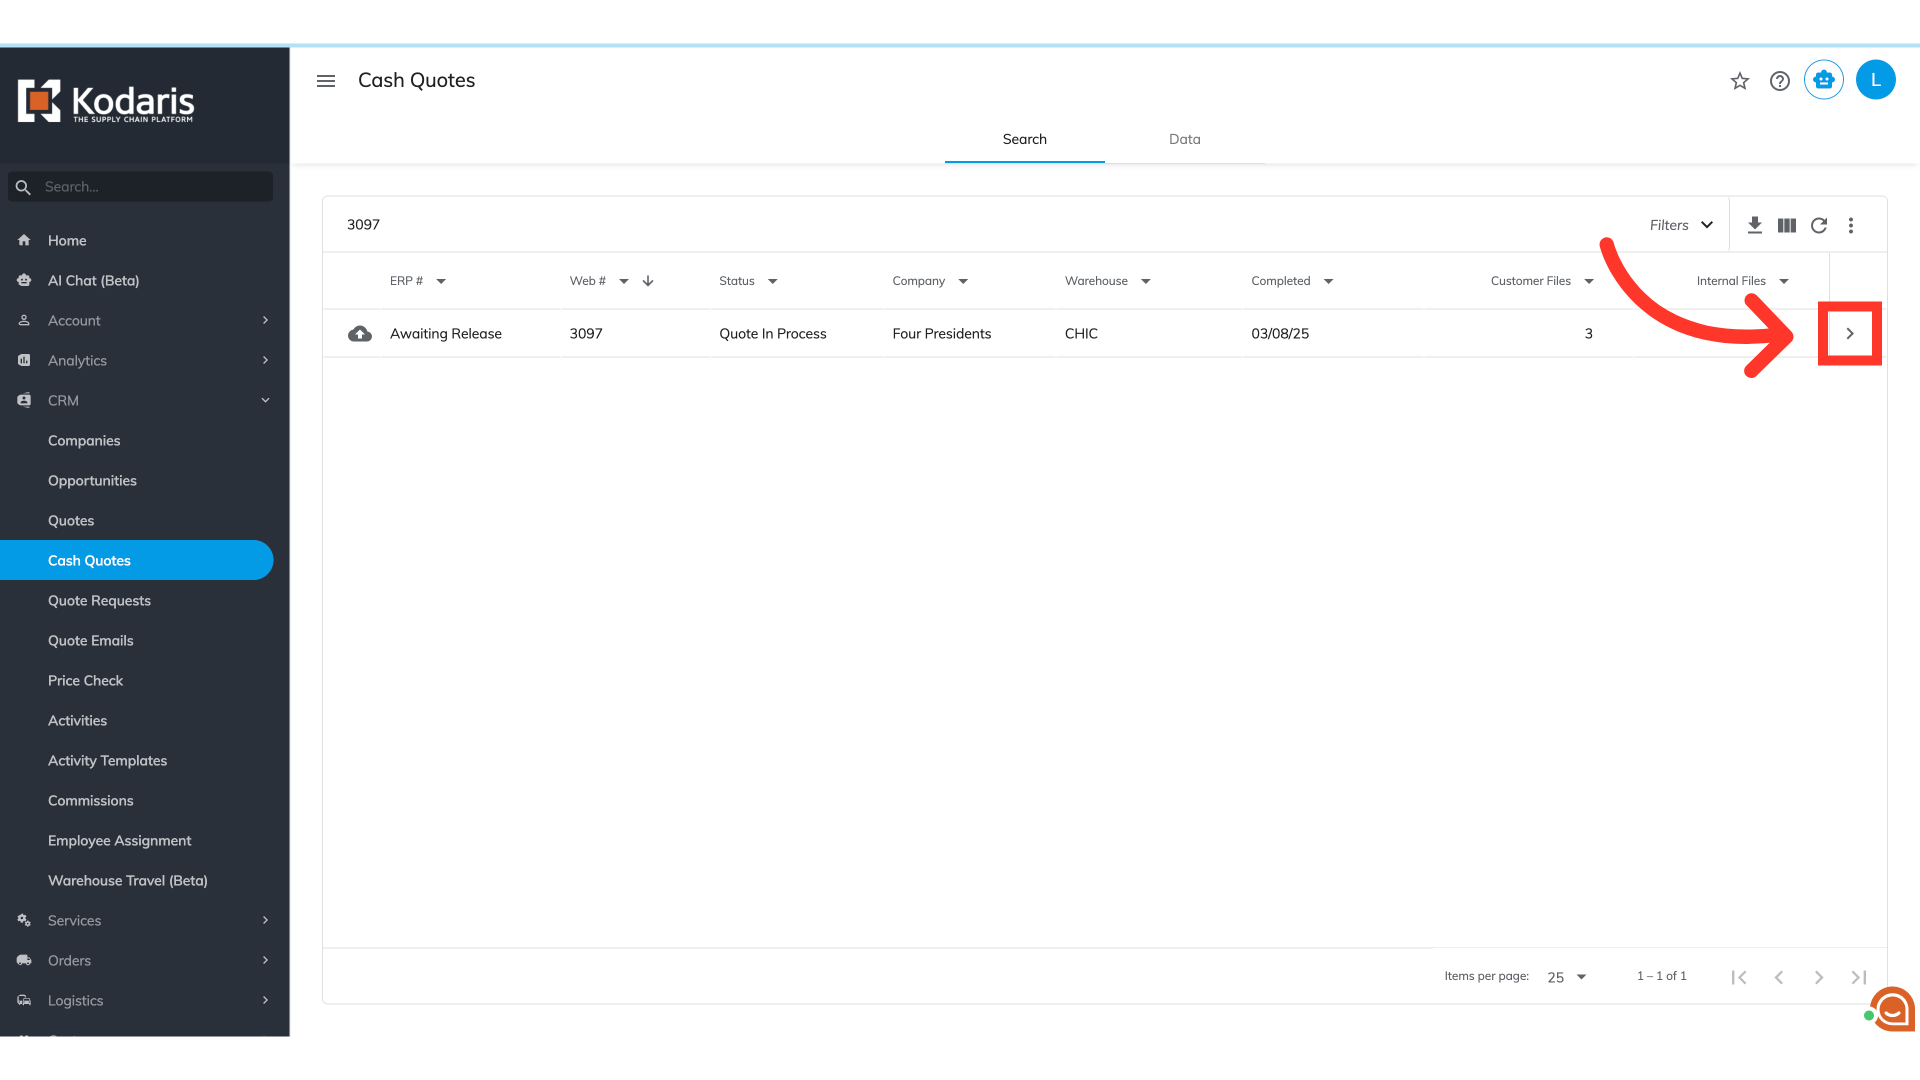Image resolution: width=1920 pixels, height=1080 pixels.
Task: Click the refresh table icon
Action: click(1819, 225)
